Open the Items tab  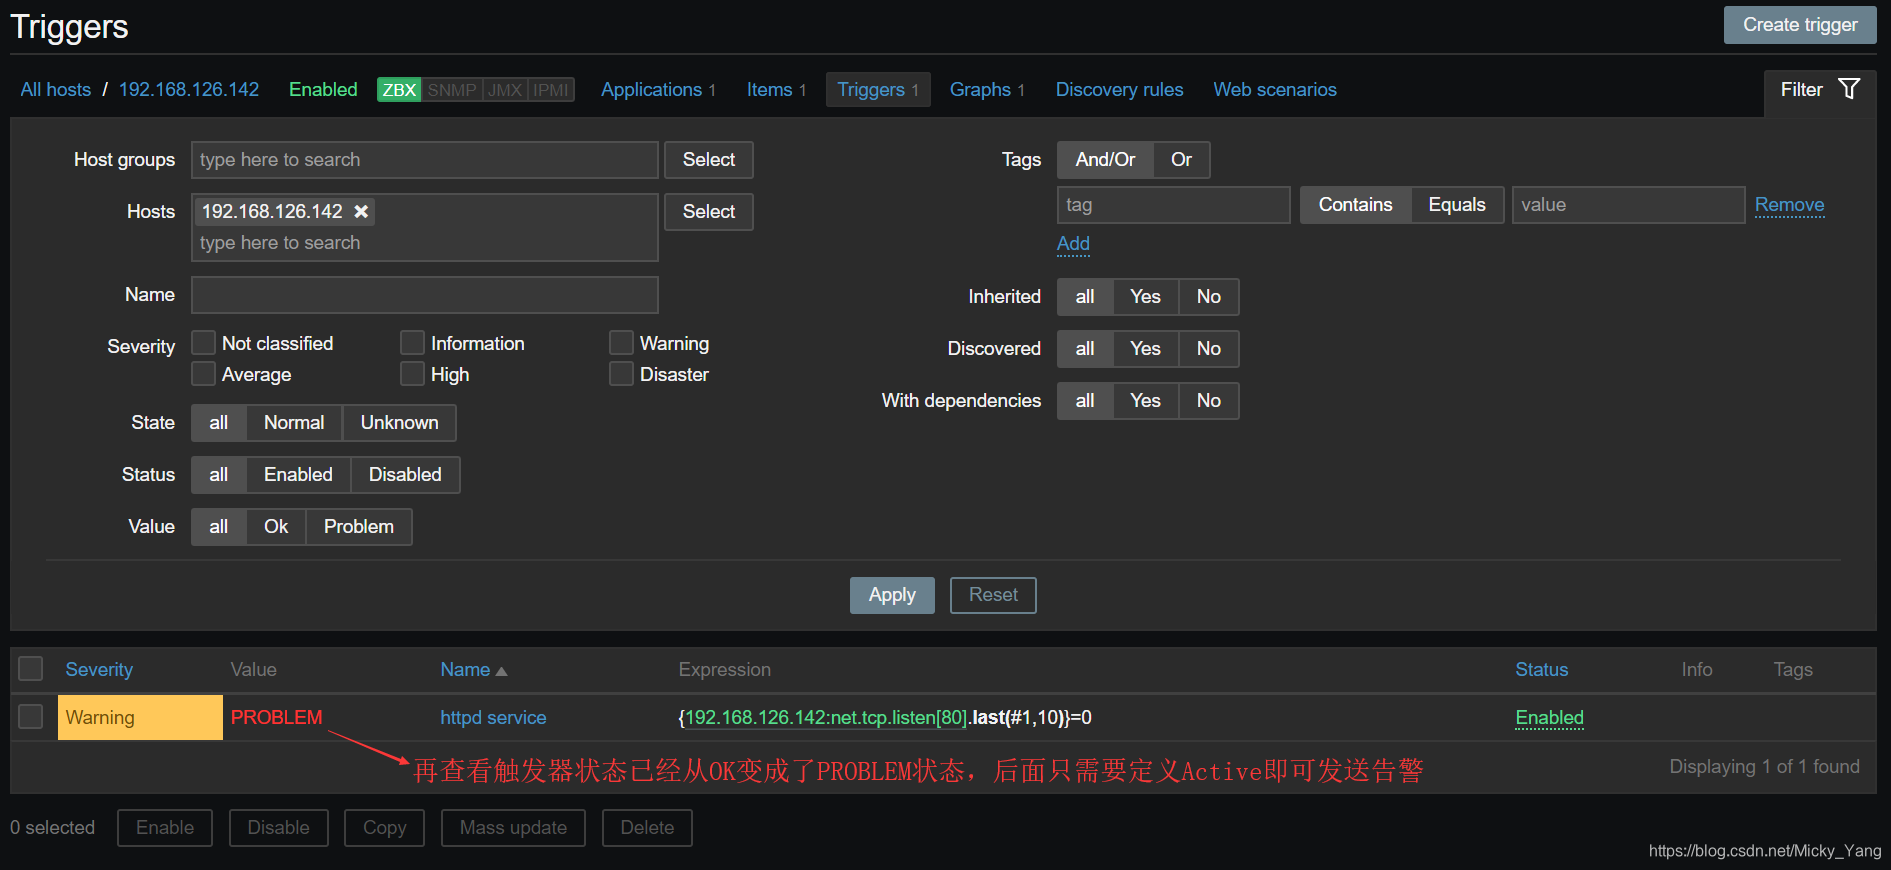(x=769, y=89)
